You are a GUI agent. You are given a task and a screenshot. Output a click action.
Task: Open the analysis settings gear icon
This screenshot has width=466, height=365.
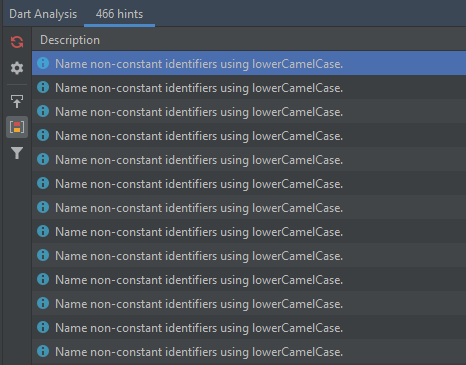point(17,68)
